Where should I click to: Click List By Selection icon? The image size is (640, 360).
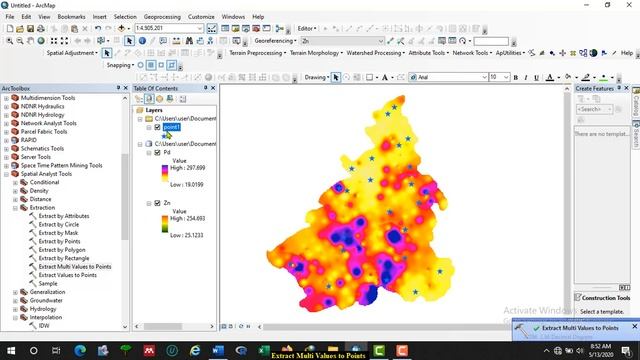pos(170,99)
